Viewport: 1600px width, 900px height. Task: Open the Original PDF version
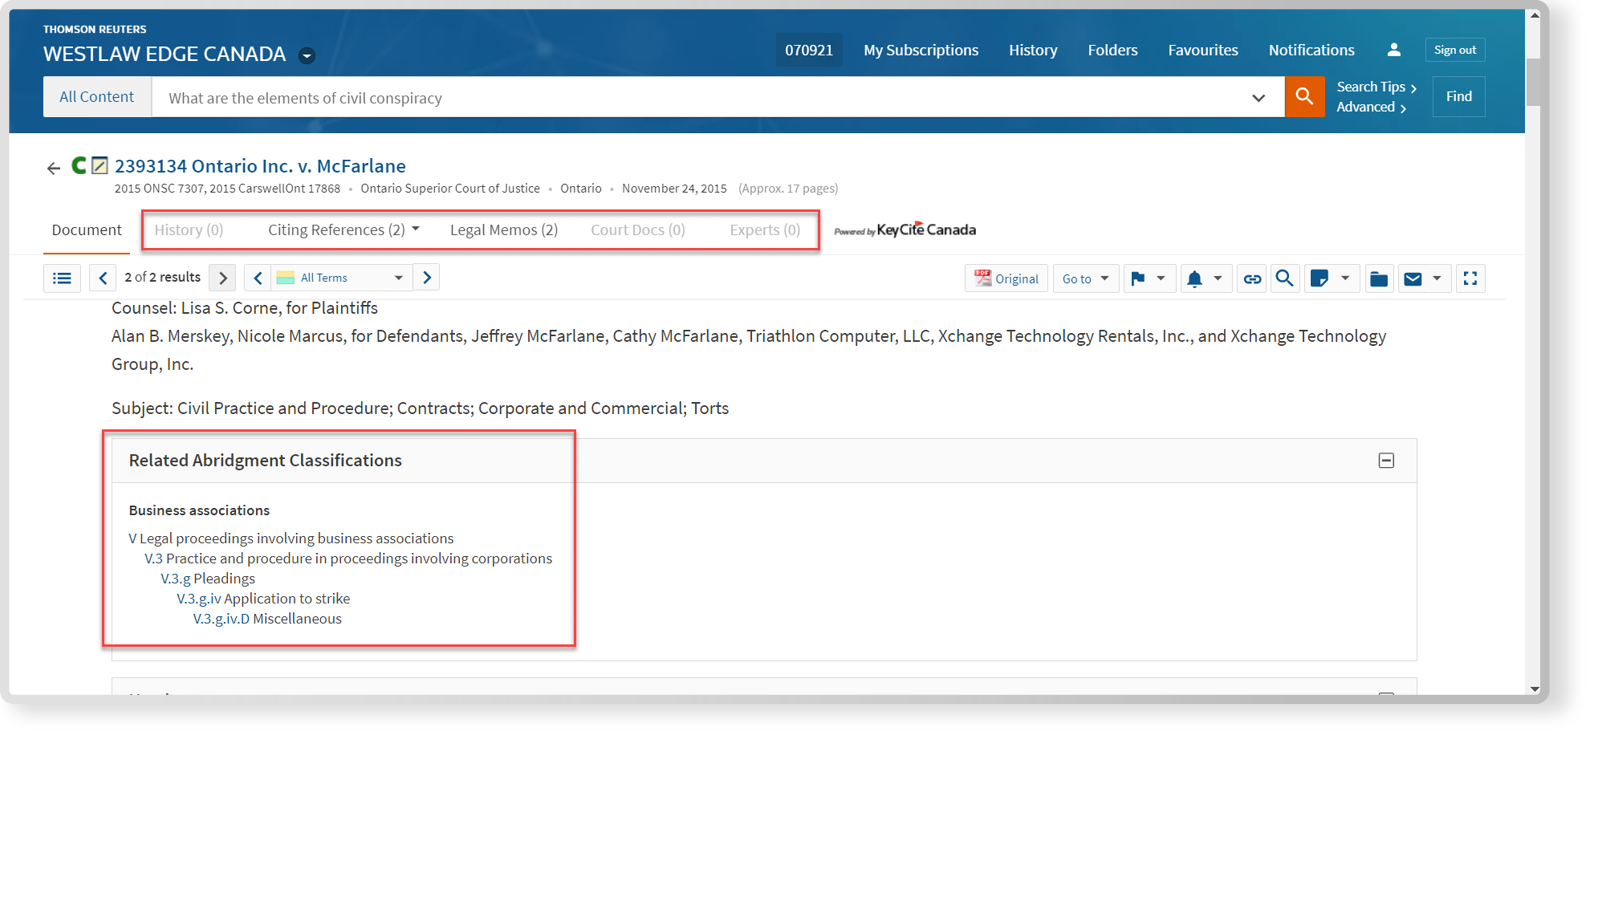coord(1006,279)
